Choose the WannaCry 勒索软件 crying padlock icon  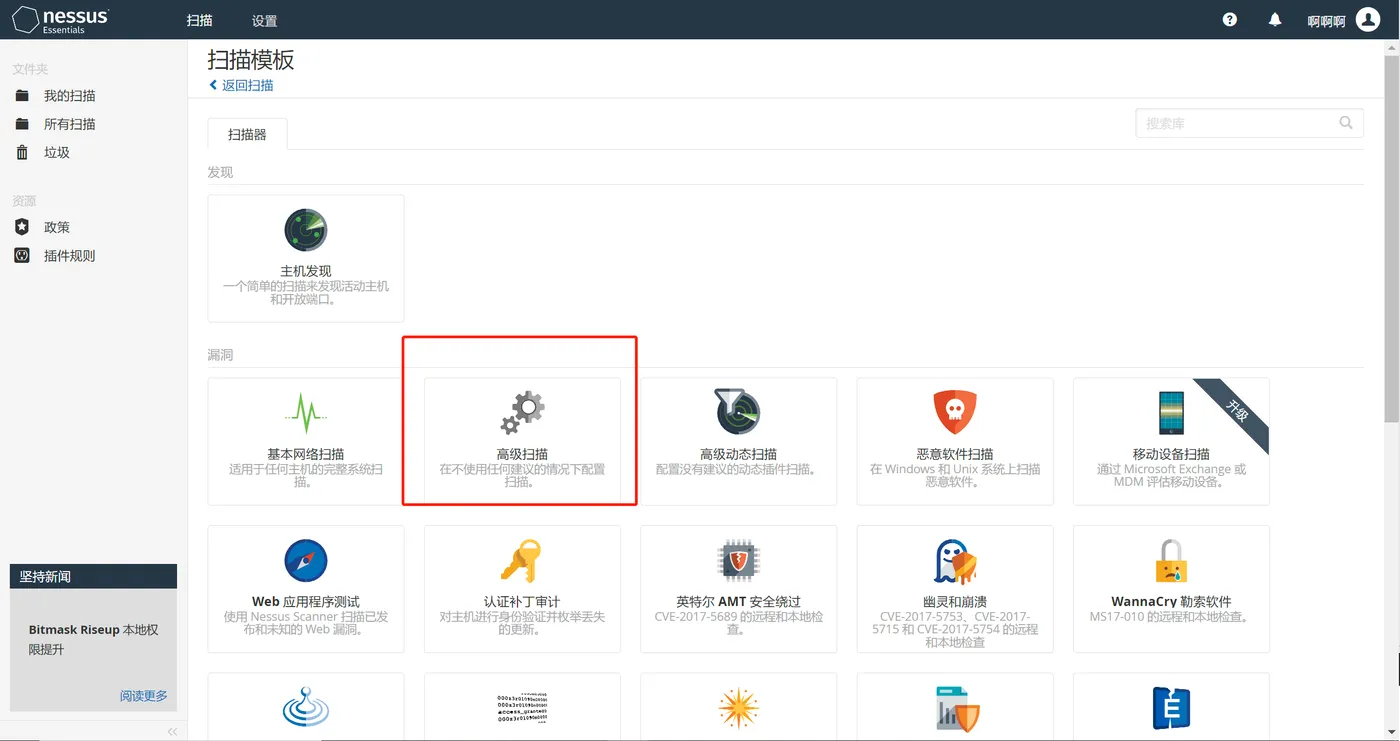click(1171, 560)
